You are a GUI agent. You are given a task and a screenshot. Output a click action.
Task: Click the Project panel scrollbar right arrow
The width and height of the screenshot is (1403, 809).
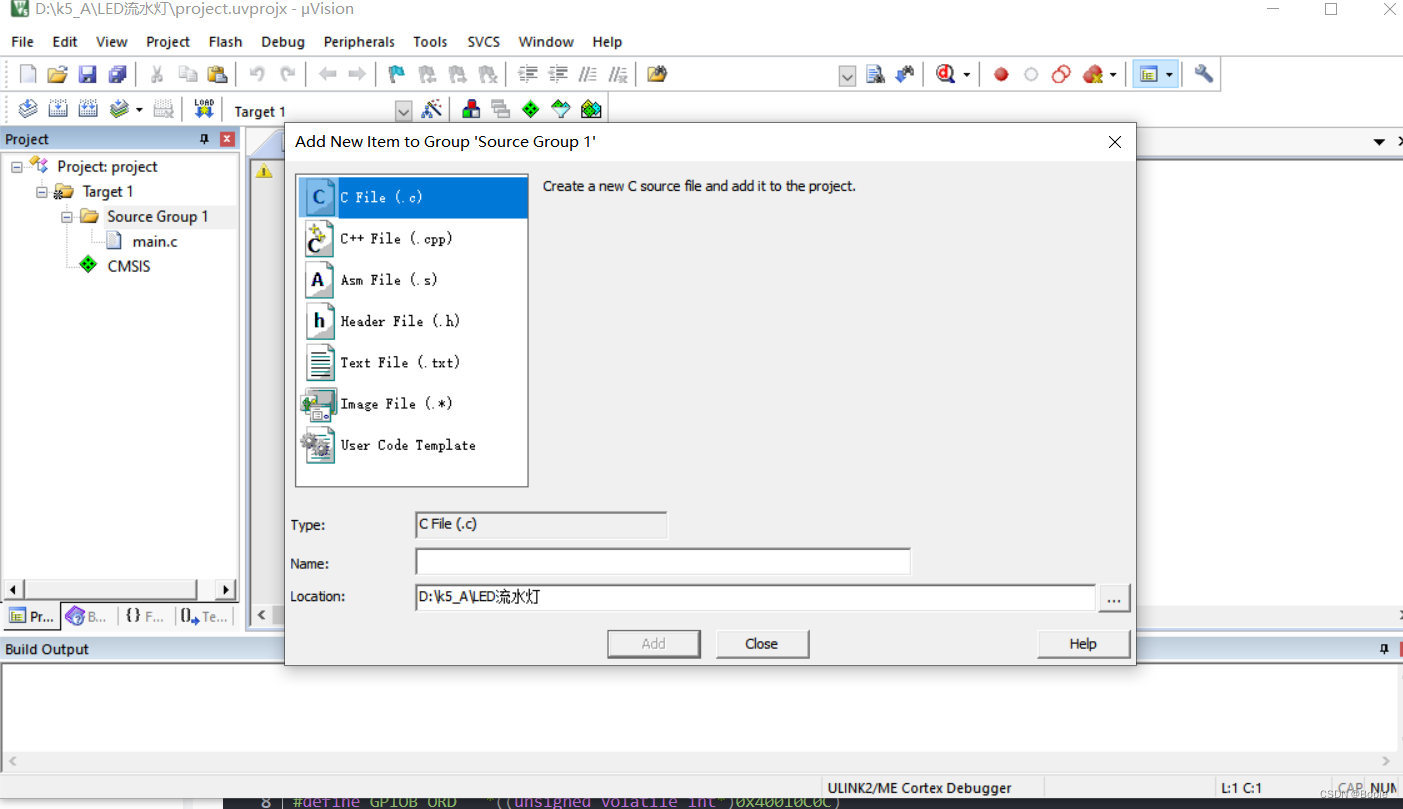point(226,589)
